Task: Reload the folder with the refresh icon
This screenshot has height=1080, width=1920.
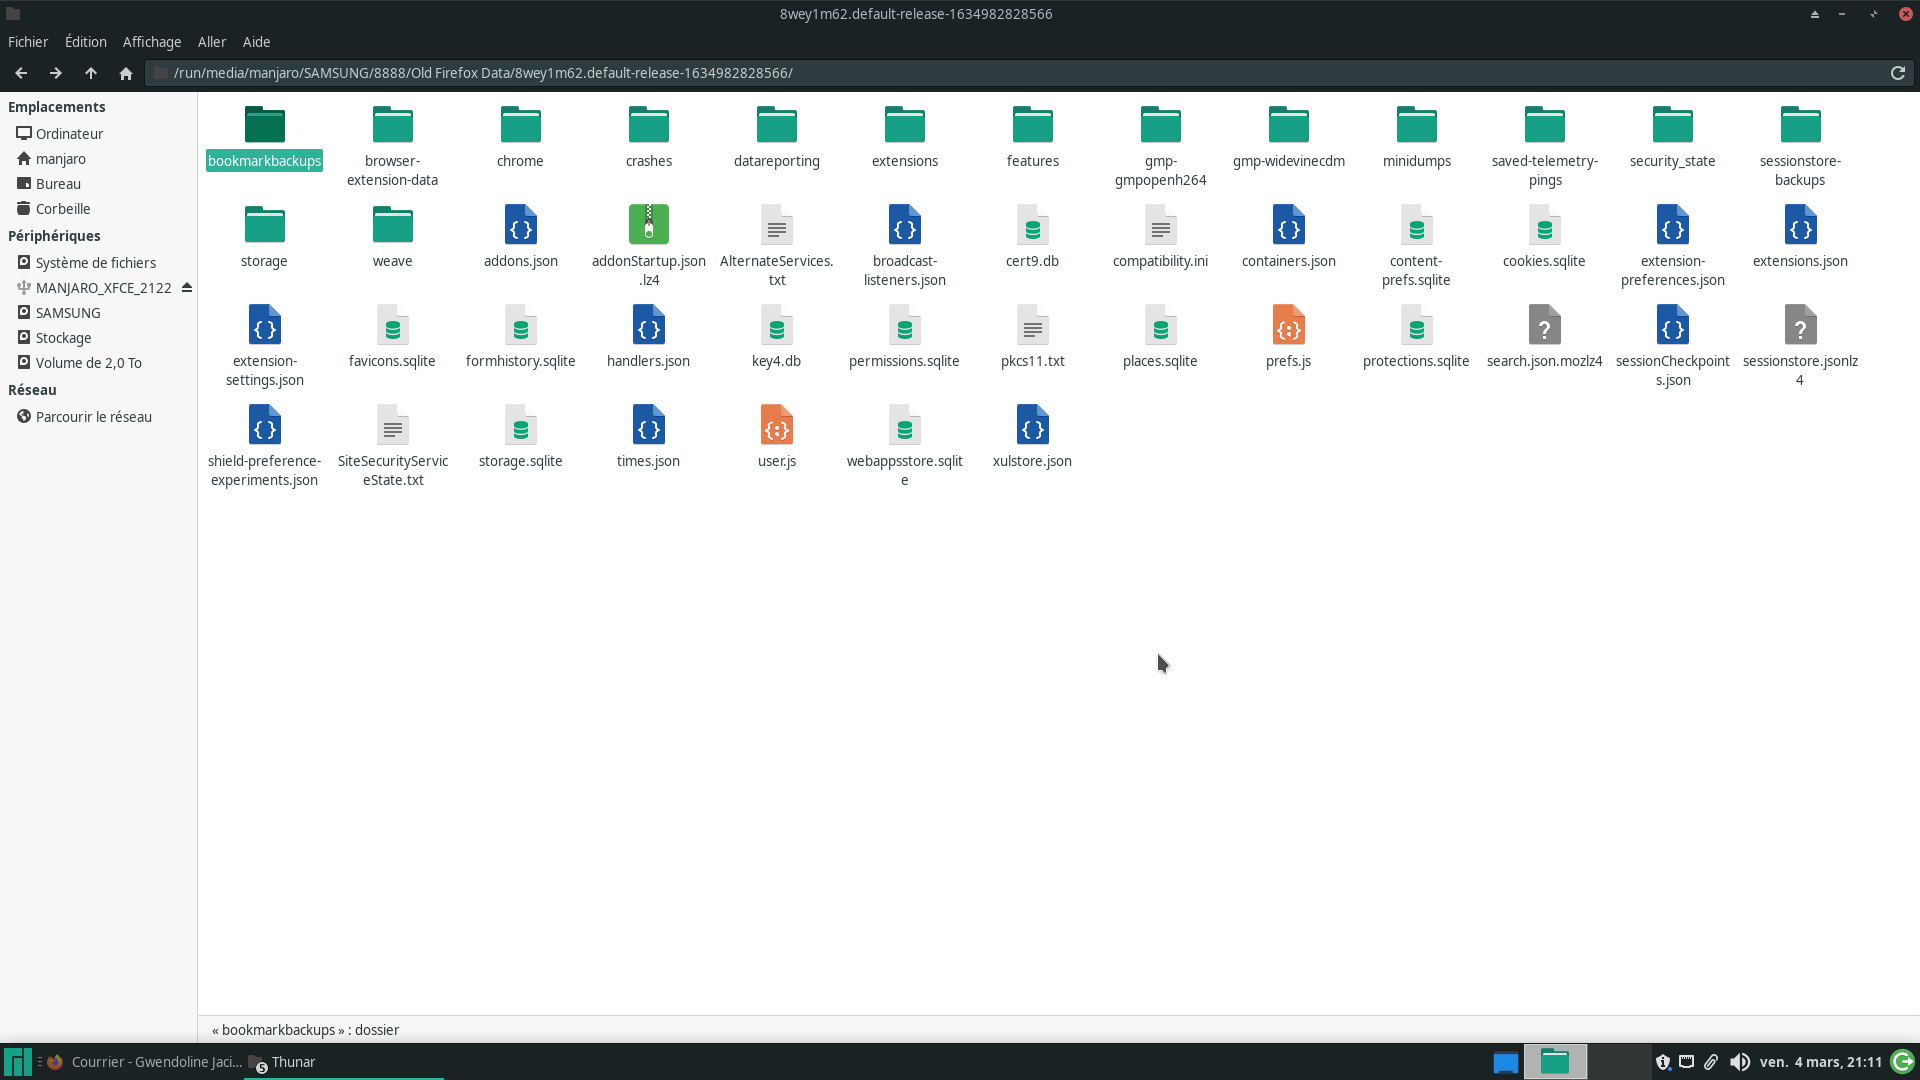Action: (1897, 73)
